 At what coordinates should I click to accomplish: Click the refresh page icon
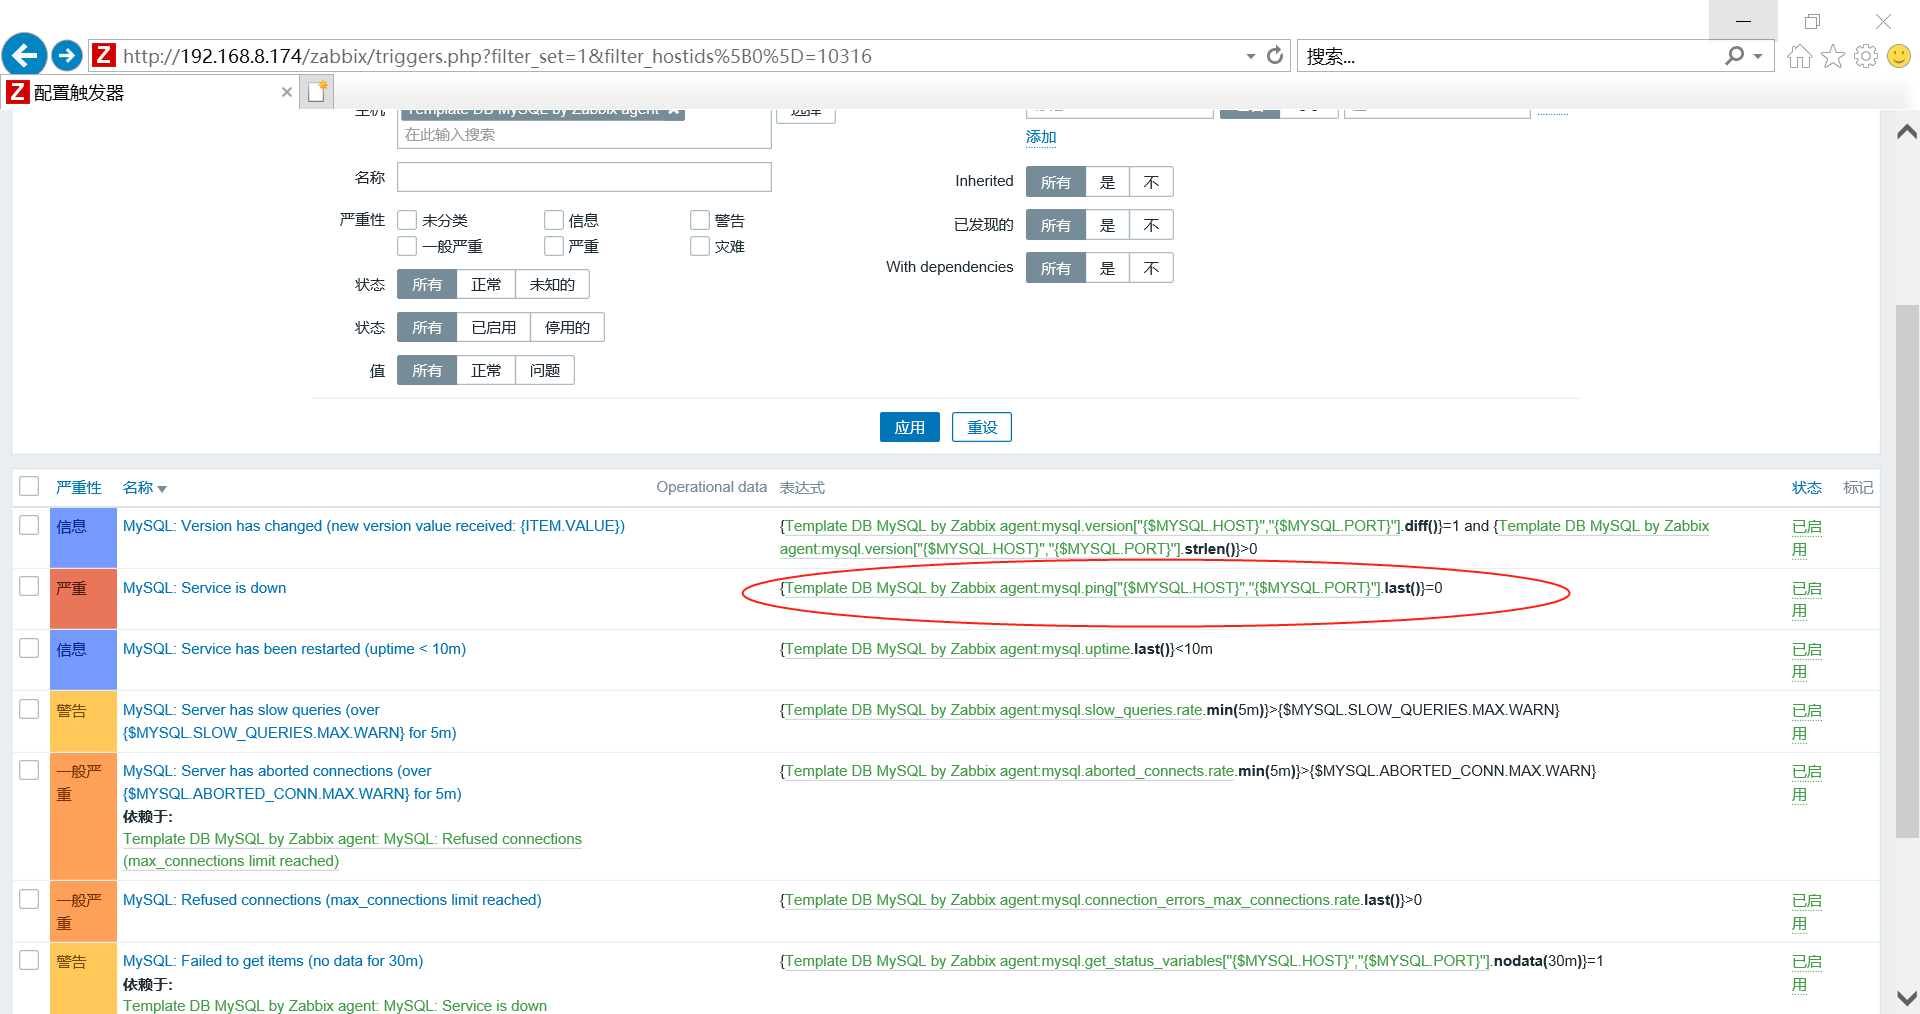[x=1275, y=56]
